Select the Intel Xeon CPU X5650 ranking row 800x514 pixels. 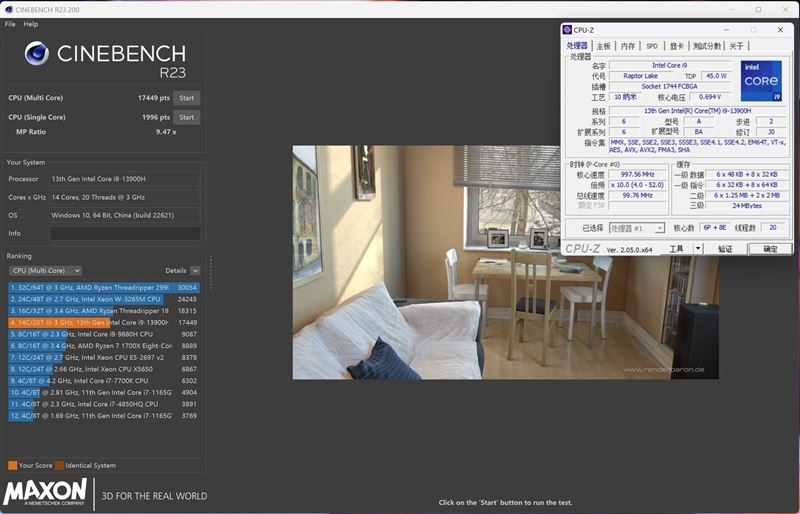104,369
